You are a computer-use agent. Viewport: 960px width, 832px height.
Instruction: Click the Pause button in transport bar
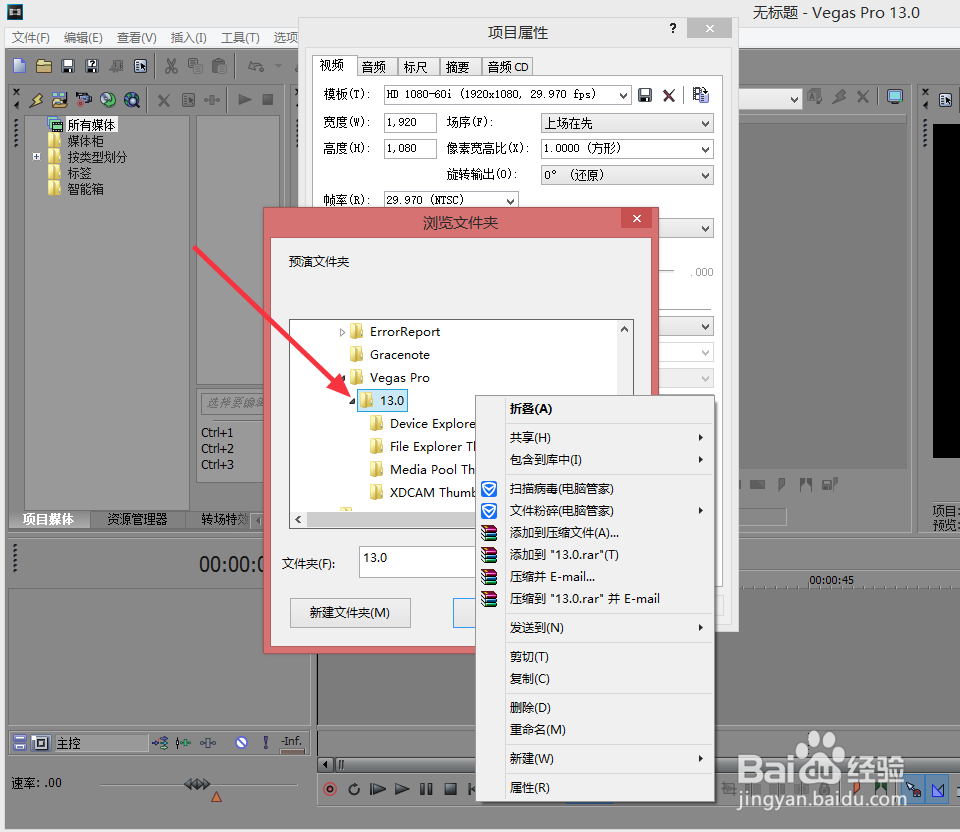point(426,789)
